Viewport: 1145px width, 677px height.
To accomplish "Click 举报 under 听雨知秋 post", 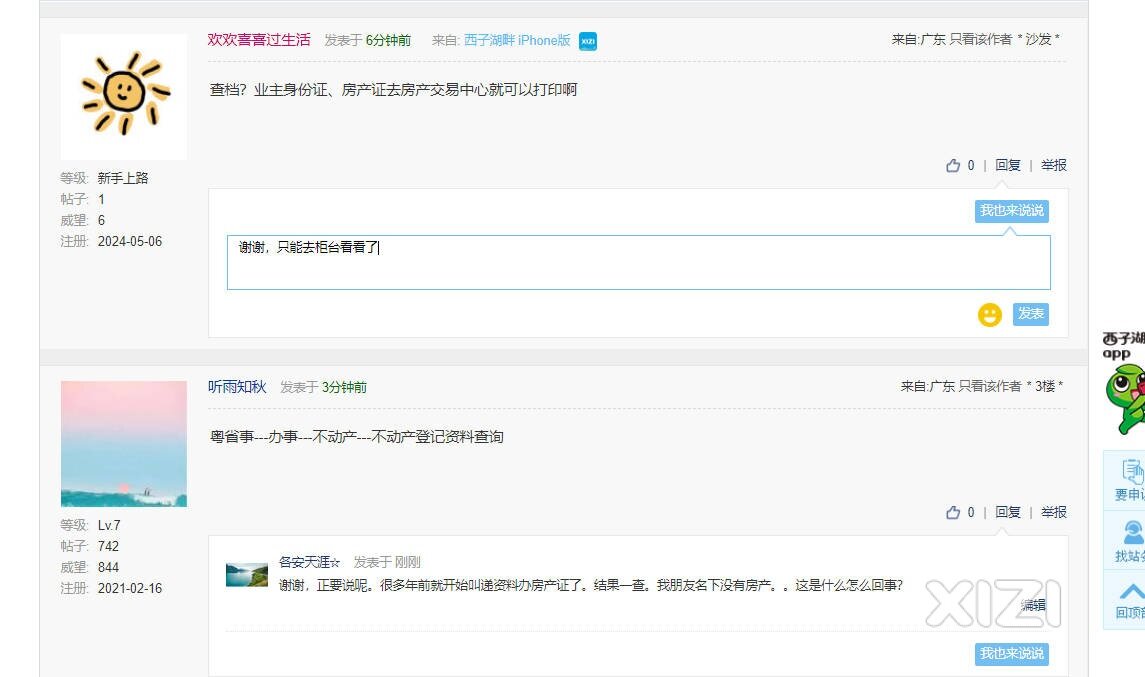I will [x=1054, y=513].
